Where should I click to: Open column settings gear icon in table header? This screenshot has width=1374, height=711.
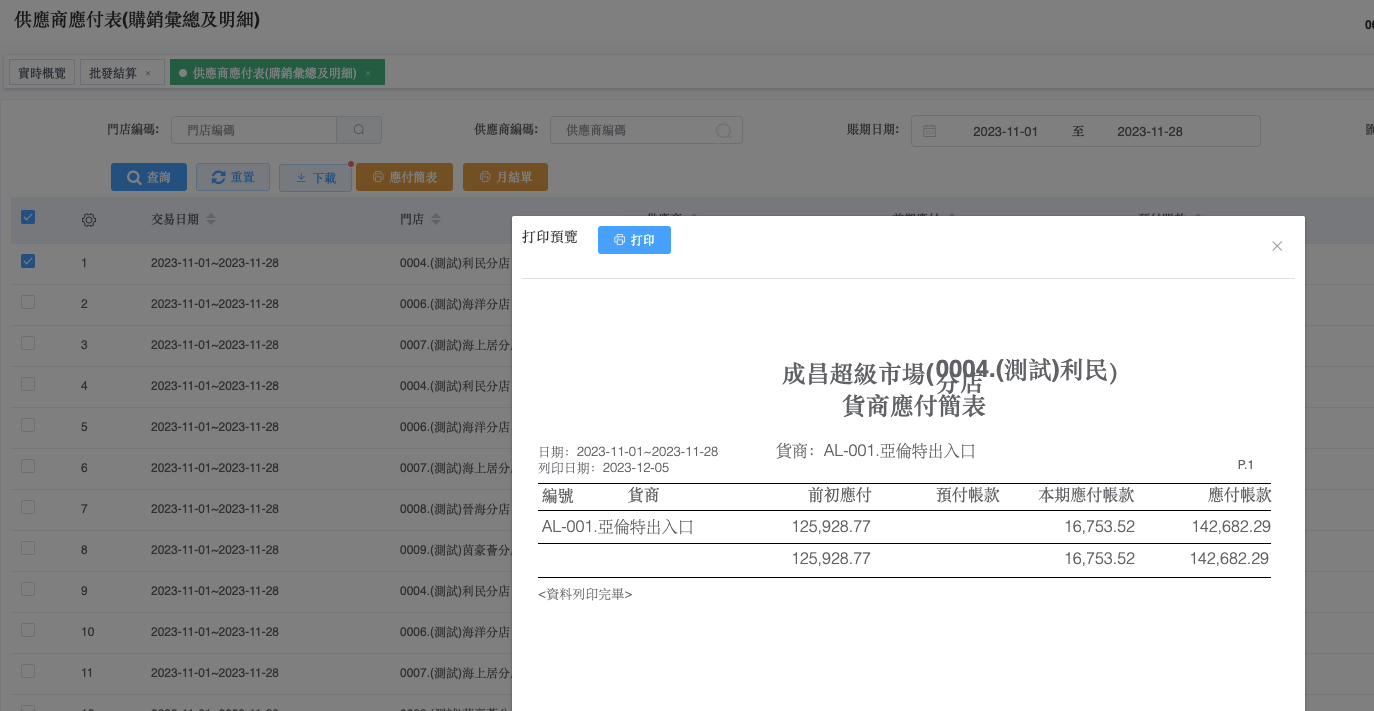pos(88,219)
